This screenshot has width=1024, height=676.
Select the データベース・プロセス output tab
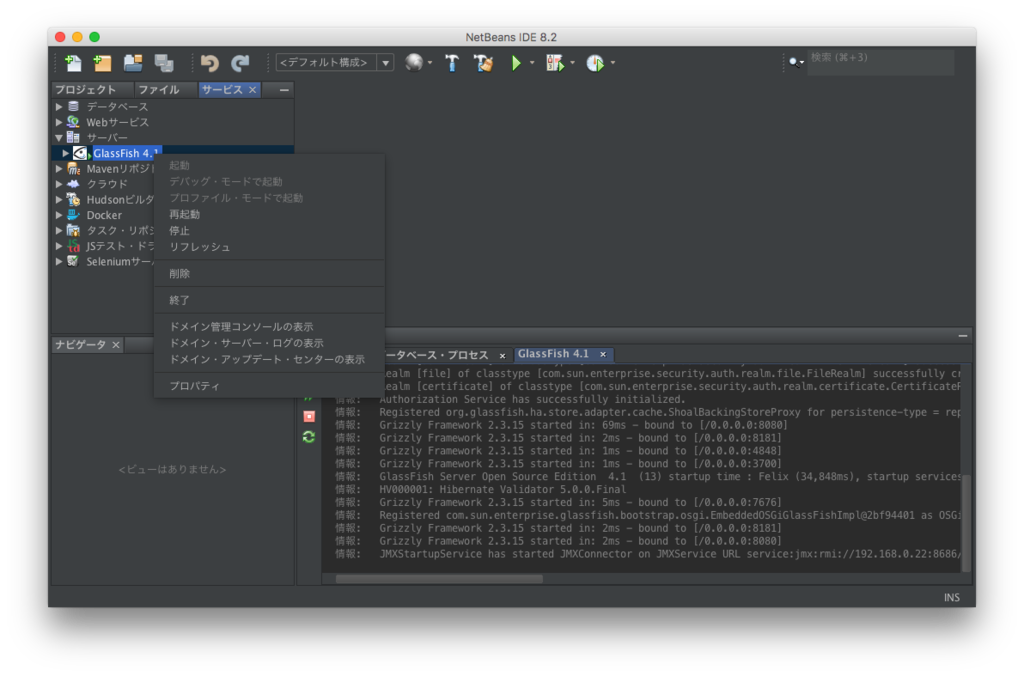[x=437, y=355]
